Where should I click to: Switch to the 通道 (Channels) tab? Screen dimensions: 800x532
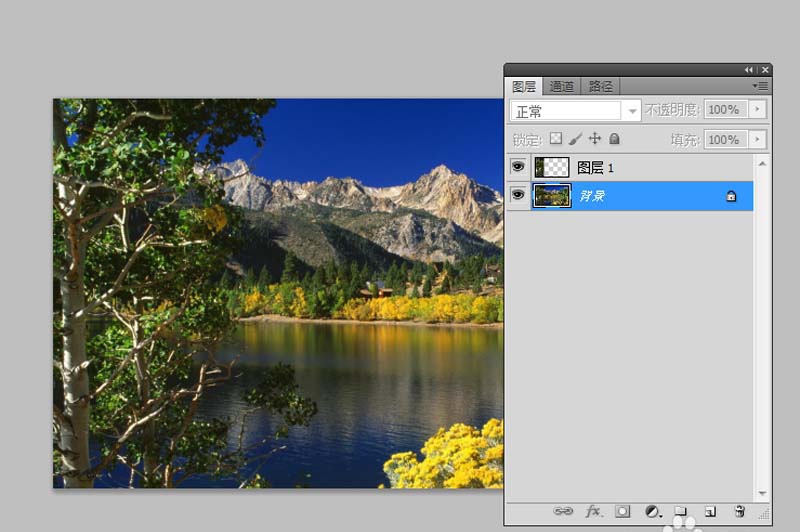click(x=562, y=86)
